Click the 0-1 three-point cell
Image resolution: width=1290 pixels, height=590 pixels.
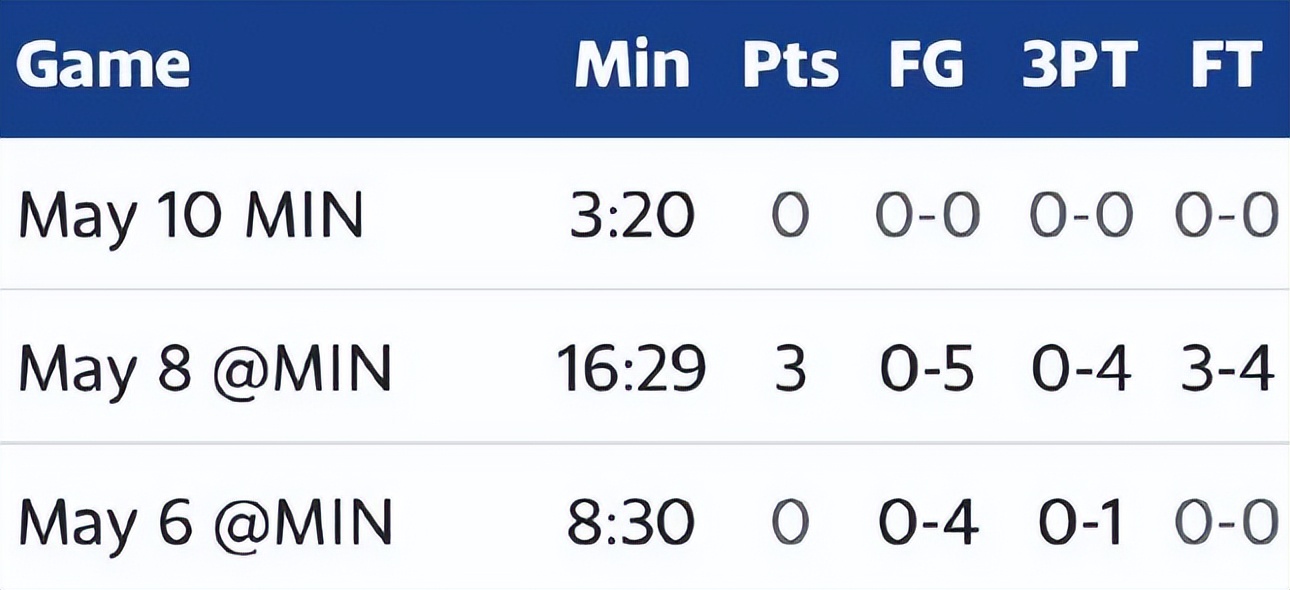coord(1081,521)
